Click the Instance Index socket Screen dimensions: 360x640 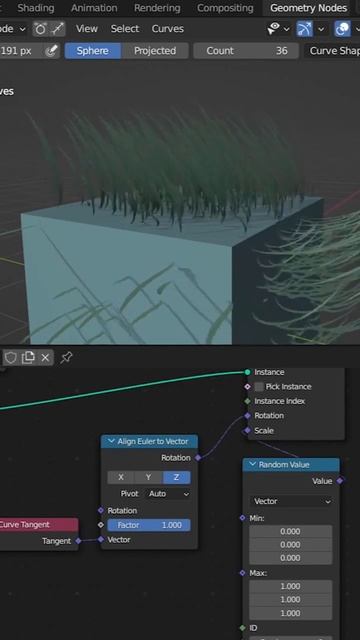pos(247,401)
